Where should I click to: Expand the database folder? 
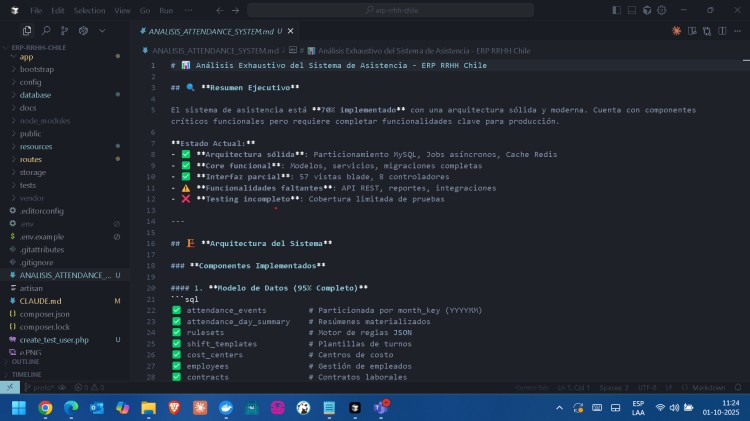point(35,95)
